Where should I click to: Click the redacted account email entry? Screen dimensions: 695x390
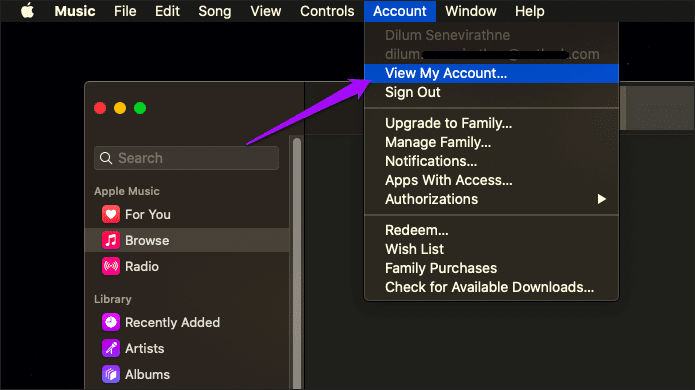coord(491,54)
